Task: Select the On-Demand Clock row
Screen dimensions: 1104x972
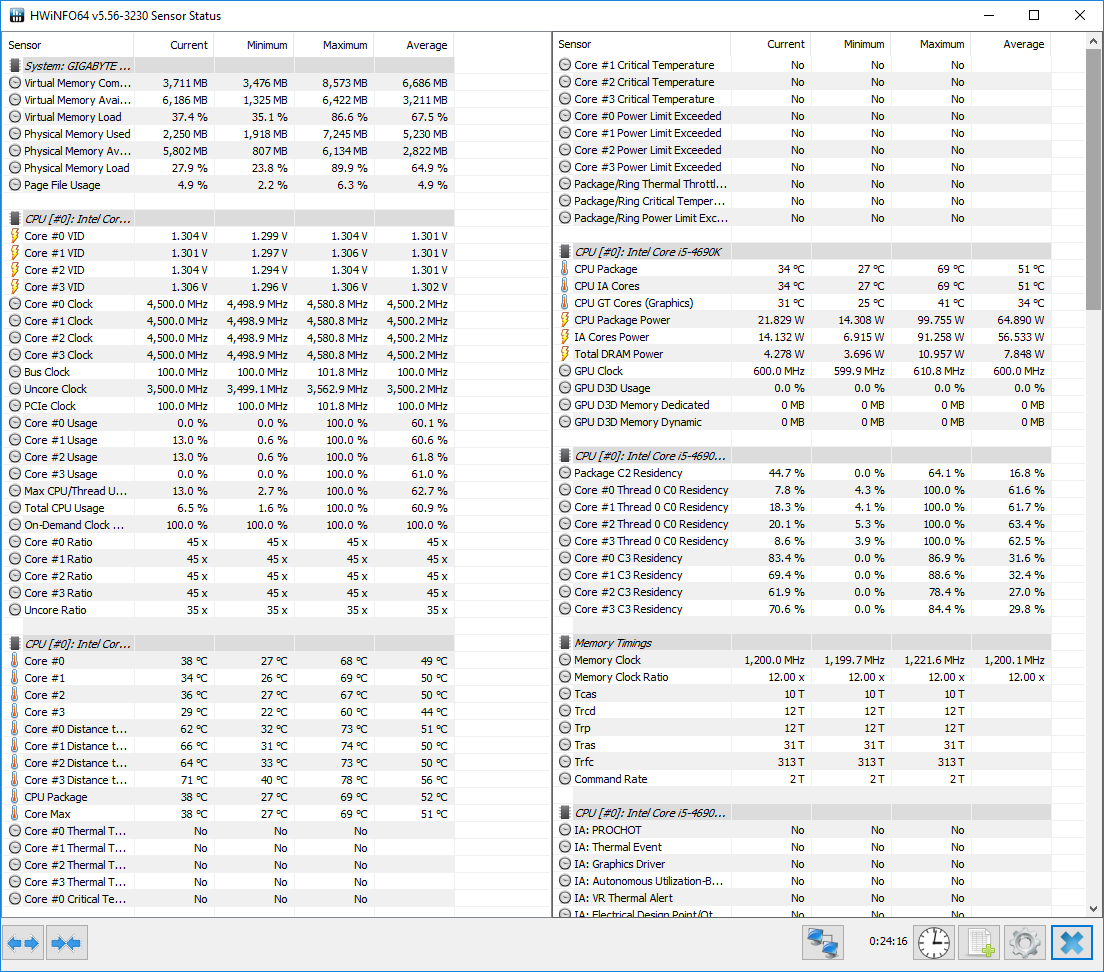Action: 231,525
